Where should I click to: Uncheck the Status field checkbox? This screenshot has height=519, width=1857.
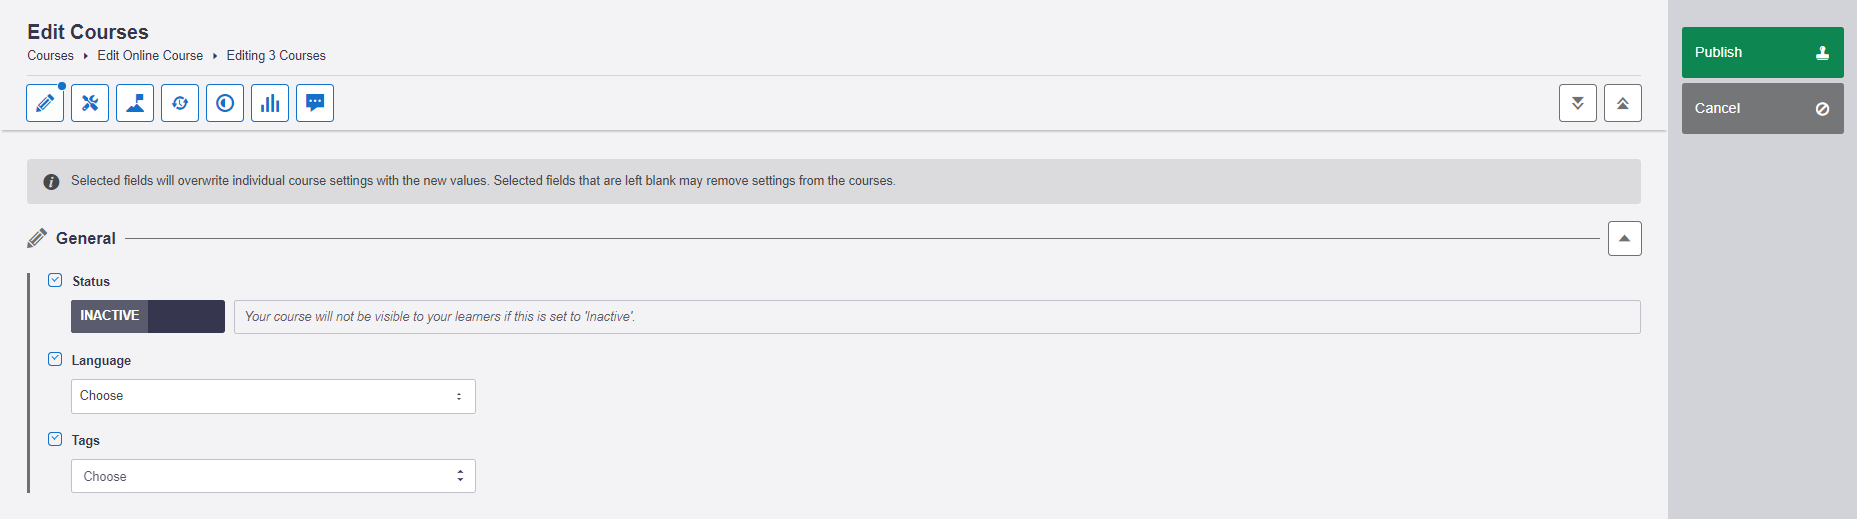pyautogui.click(x=55, y=281)
